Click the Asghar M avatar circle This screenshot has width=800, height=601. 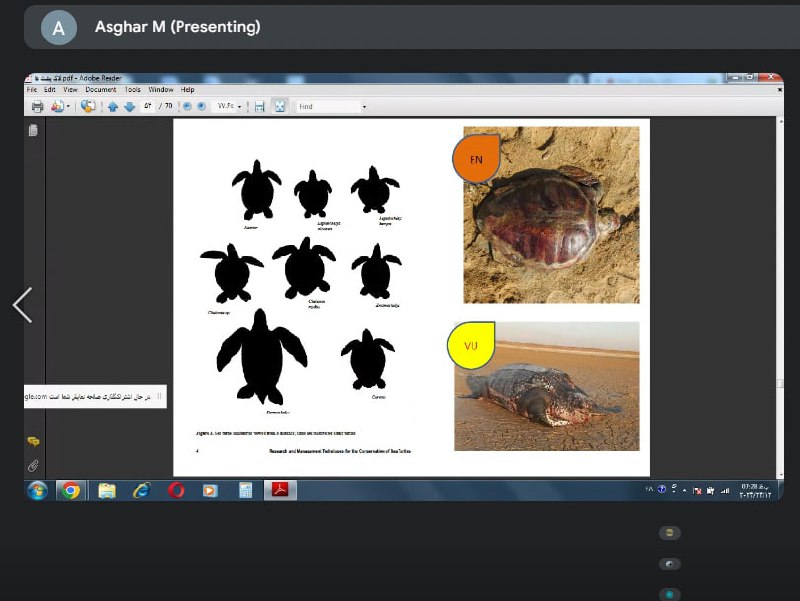59,28
